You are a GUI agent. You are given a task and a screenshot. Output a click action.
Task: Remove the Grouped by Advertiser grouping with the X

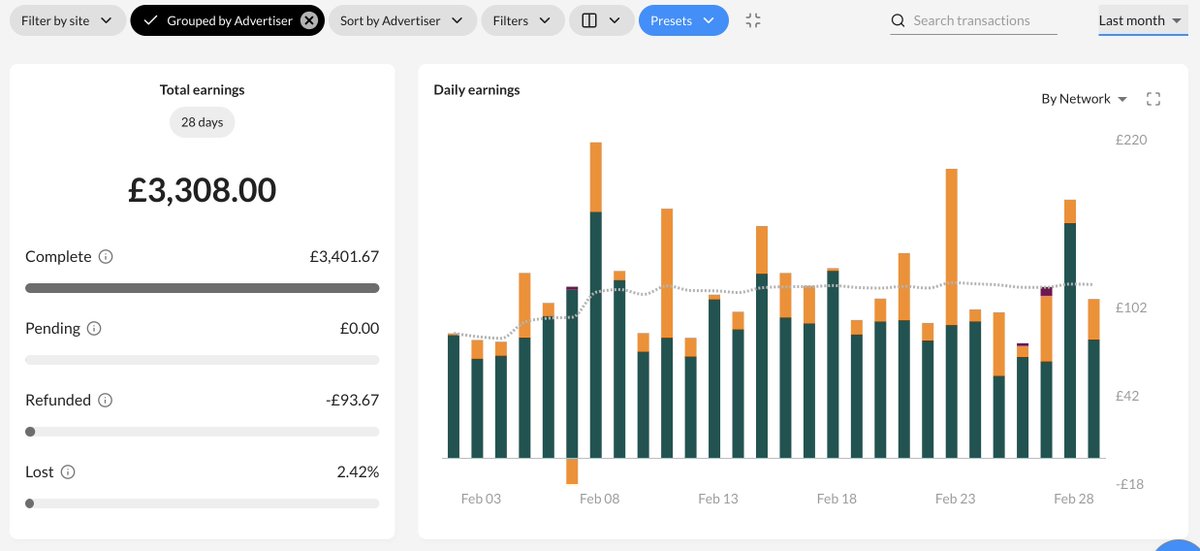coord(309,20)
